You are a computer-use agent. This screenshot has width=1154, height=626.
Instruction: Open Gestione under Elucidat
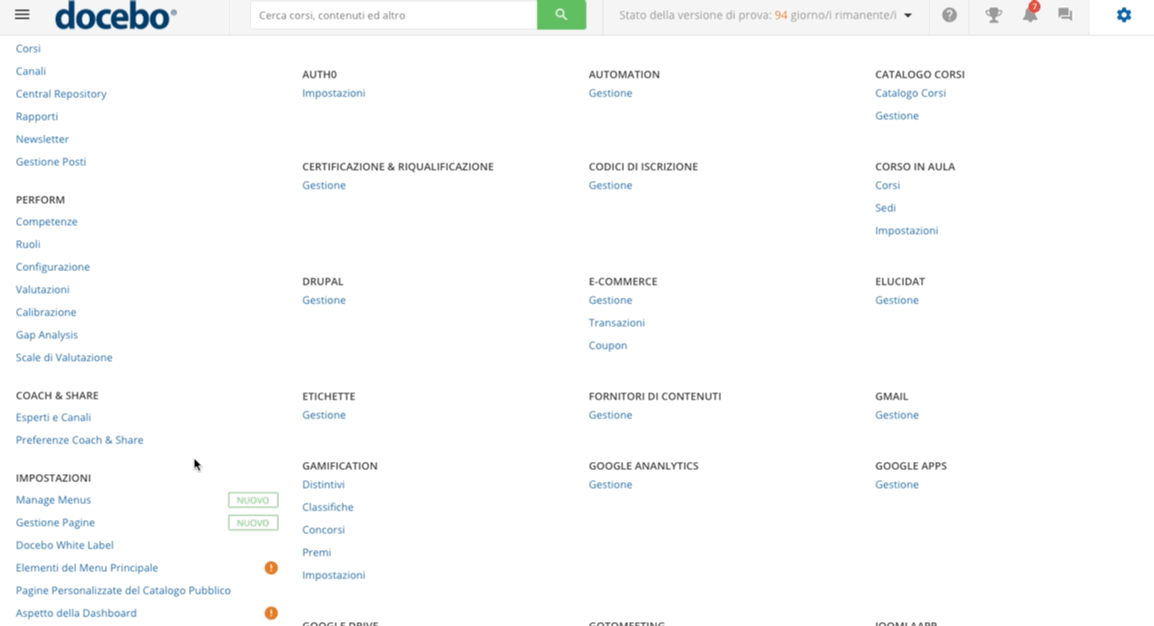896,300
